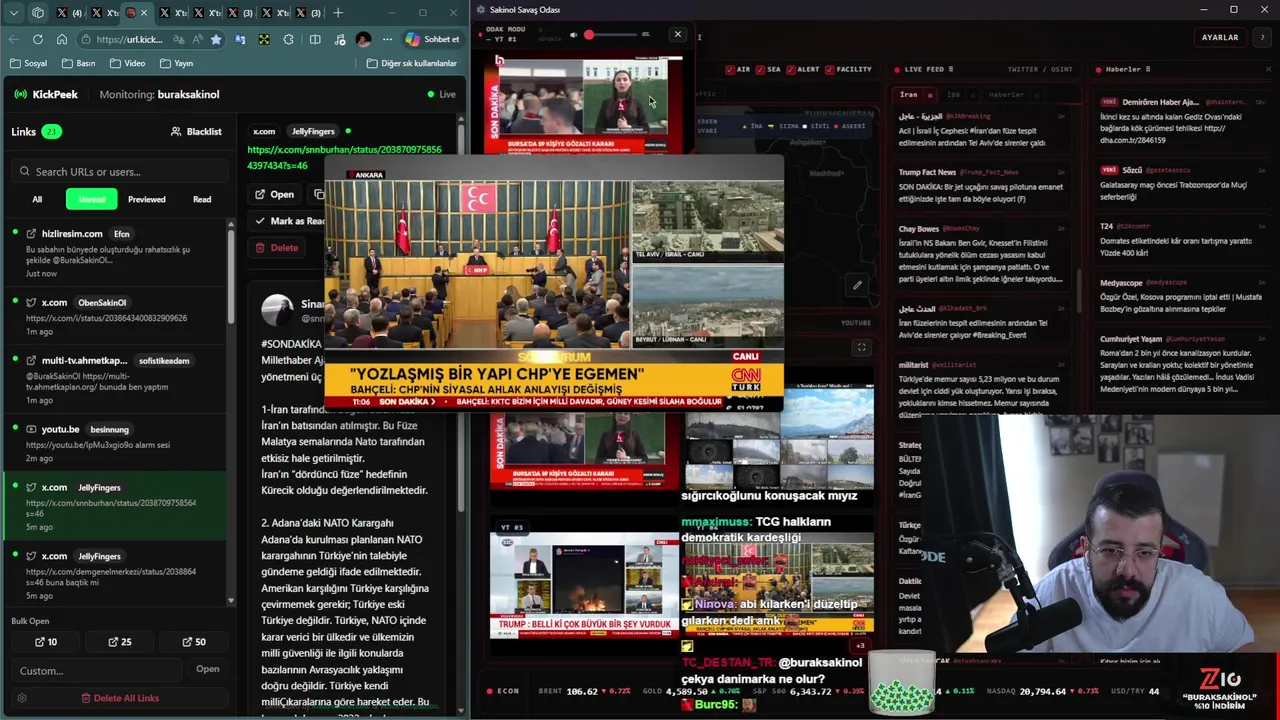Click the Copilot Sohbet et button
Viewport: 1280px width, 720px height.
pyautogui.click(x=433, y=39)
